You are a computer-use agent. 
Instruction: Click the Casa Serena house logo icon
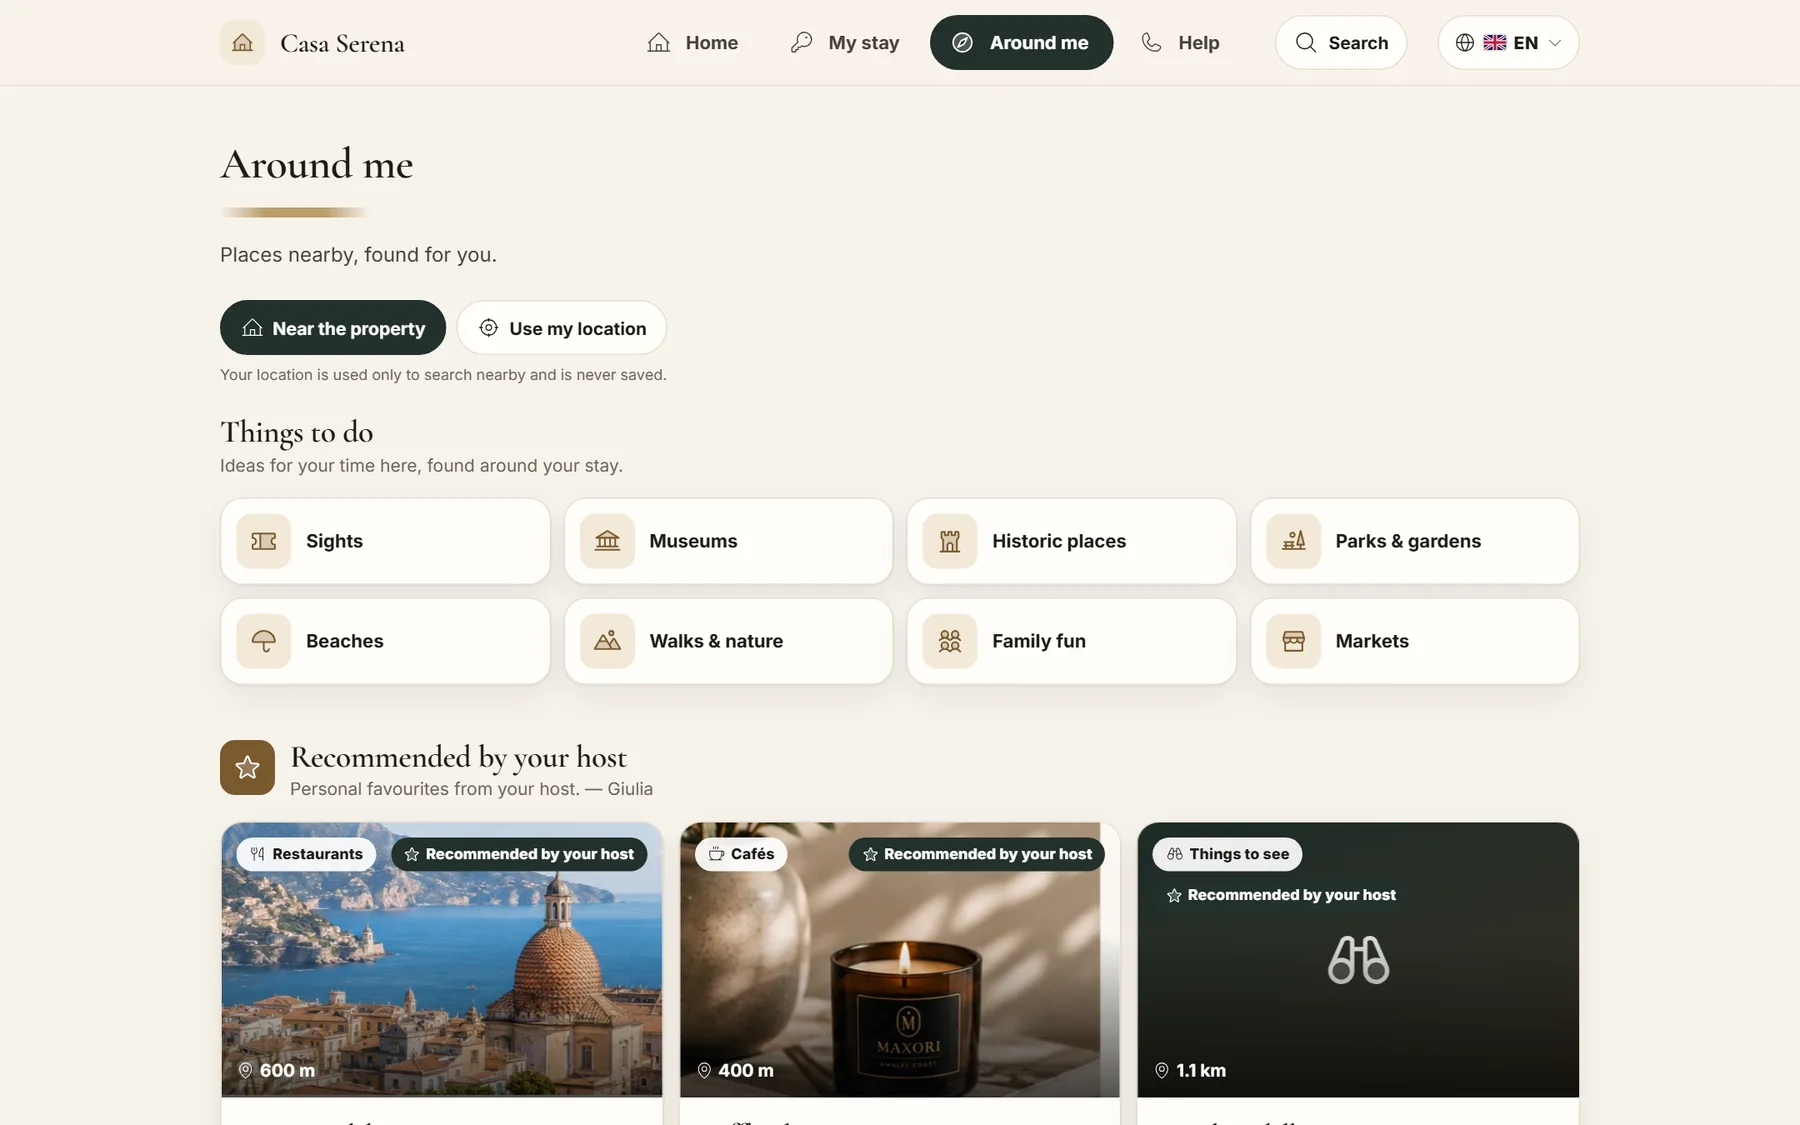pos(242,43)
